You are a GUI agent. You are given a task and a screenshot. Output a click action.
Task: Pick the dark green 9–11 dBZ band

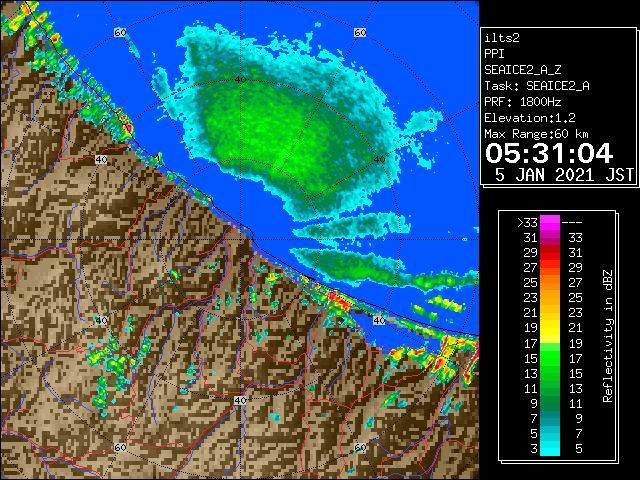[x=550, y=403]
